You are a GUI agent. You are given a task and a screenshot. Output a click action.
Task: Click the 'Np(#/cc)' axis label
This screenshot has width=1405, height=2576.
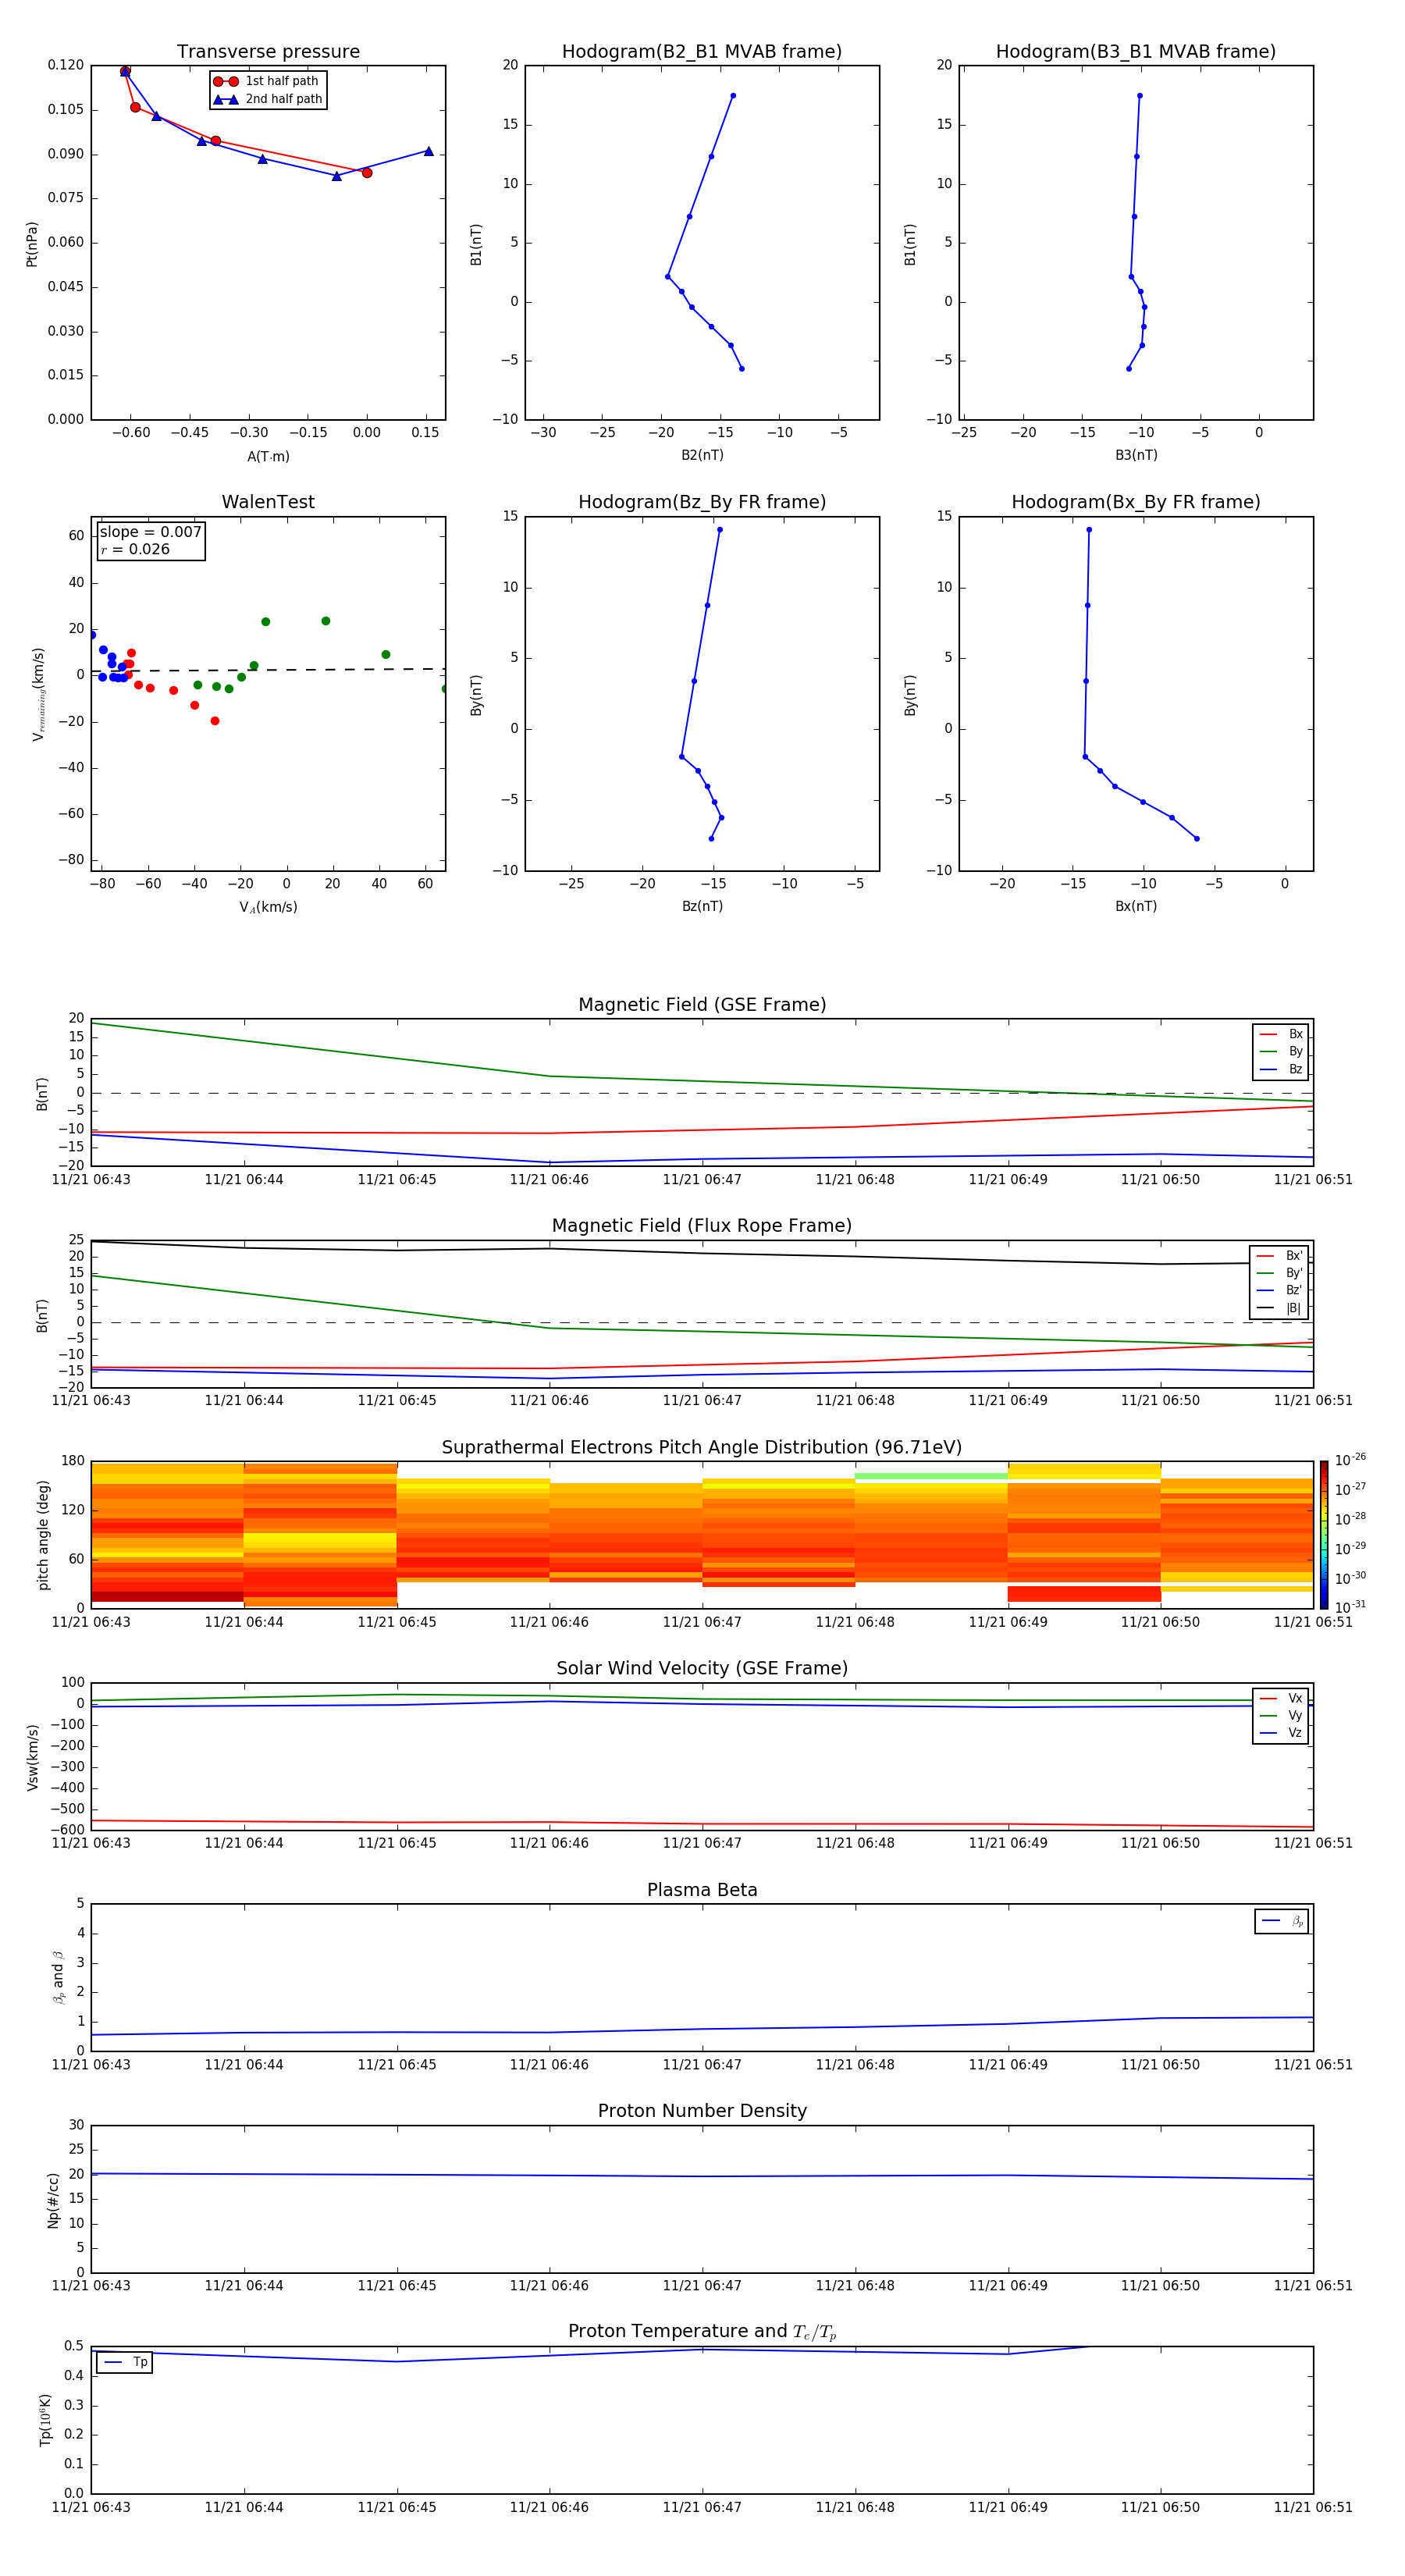(53, 2199)
